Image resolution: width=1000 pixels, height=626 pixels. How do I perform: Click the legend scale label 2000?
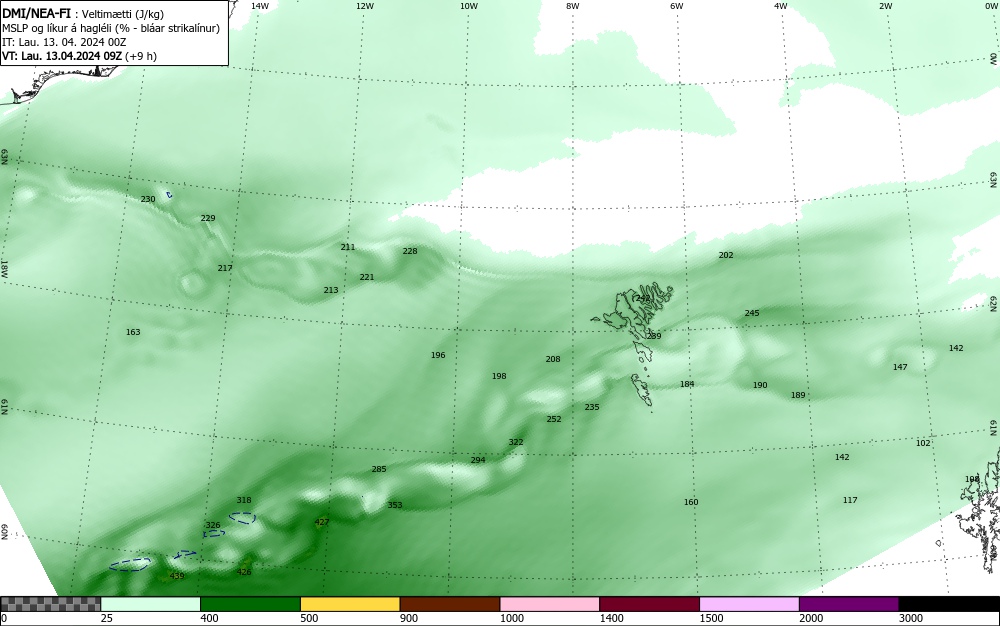coord(811,618)
